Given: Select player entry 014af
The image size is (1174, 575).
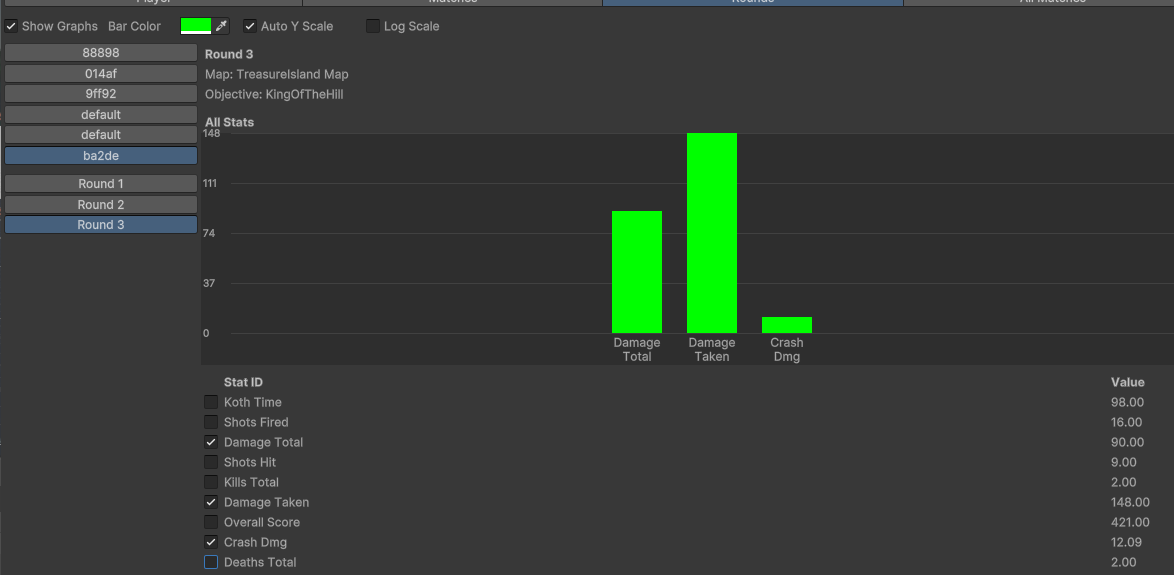Looking at the screenshot, I should [x=101, y=73].
